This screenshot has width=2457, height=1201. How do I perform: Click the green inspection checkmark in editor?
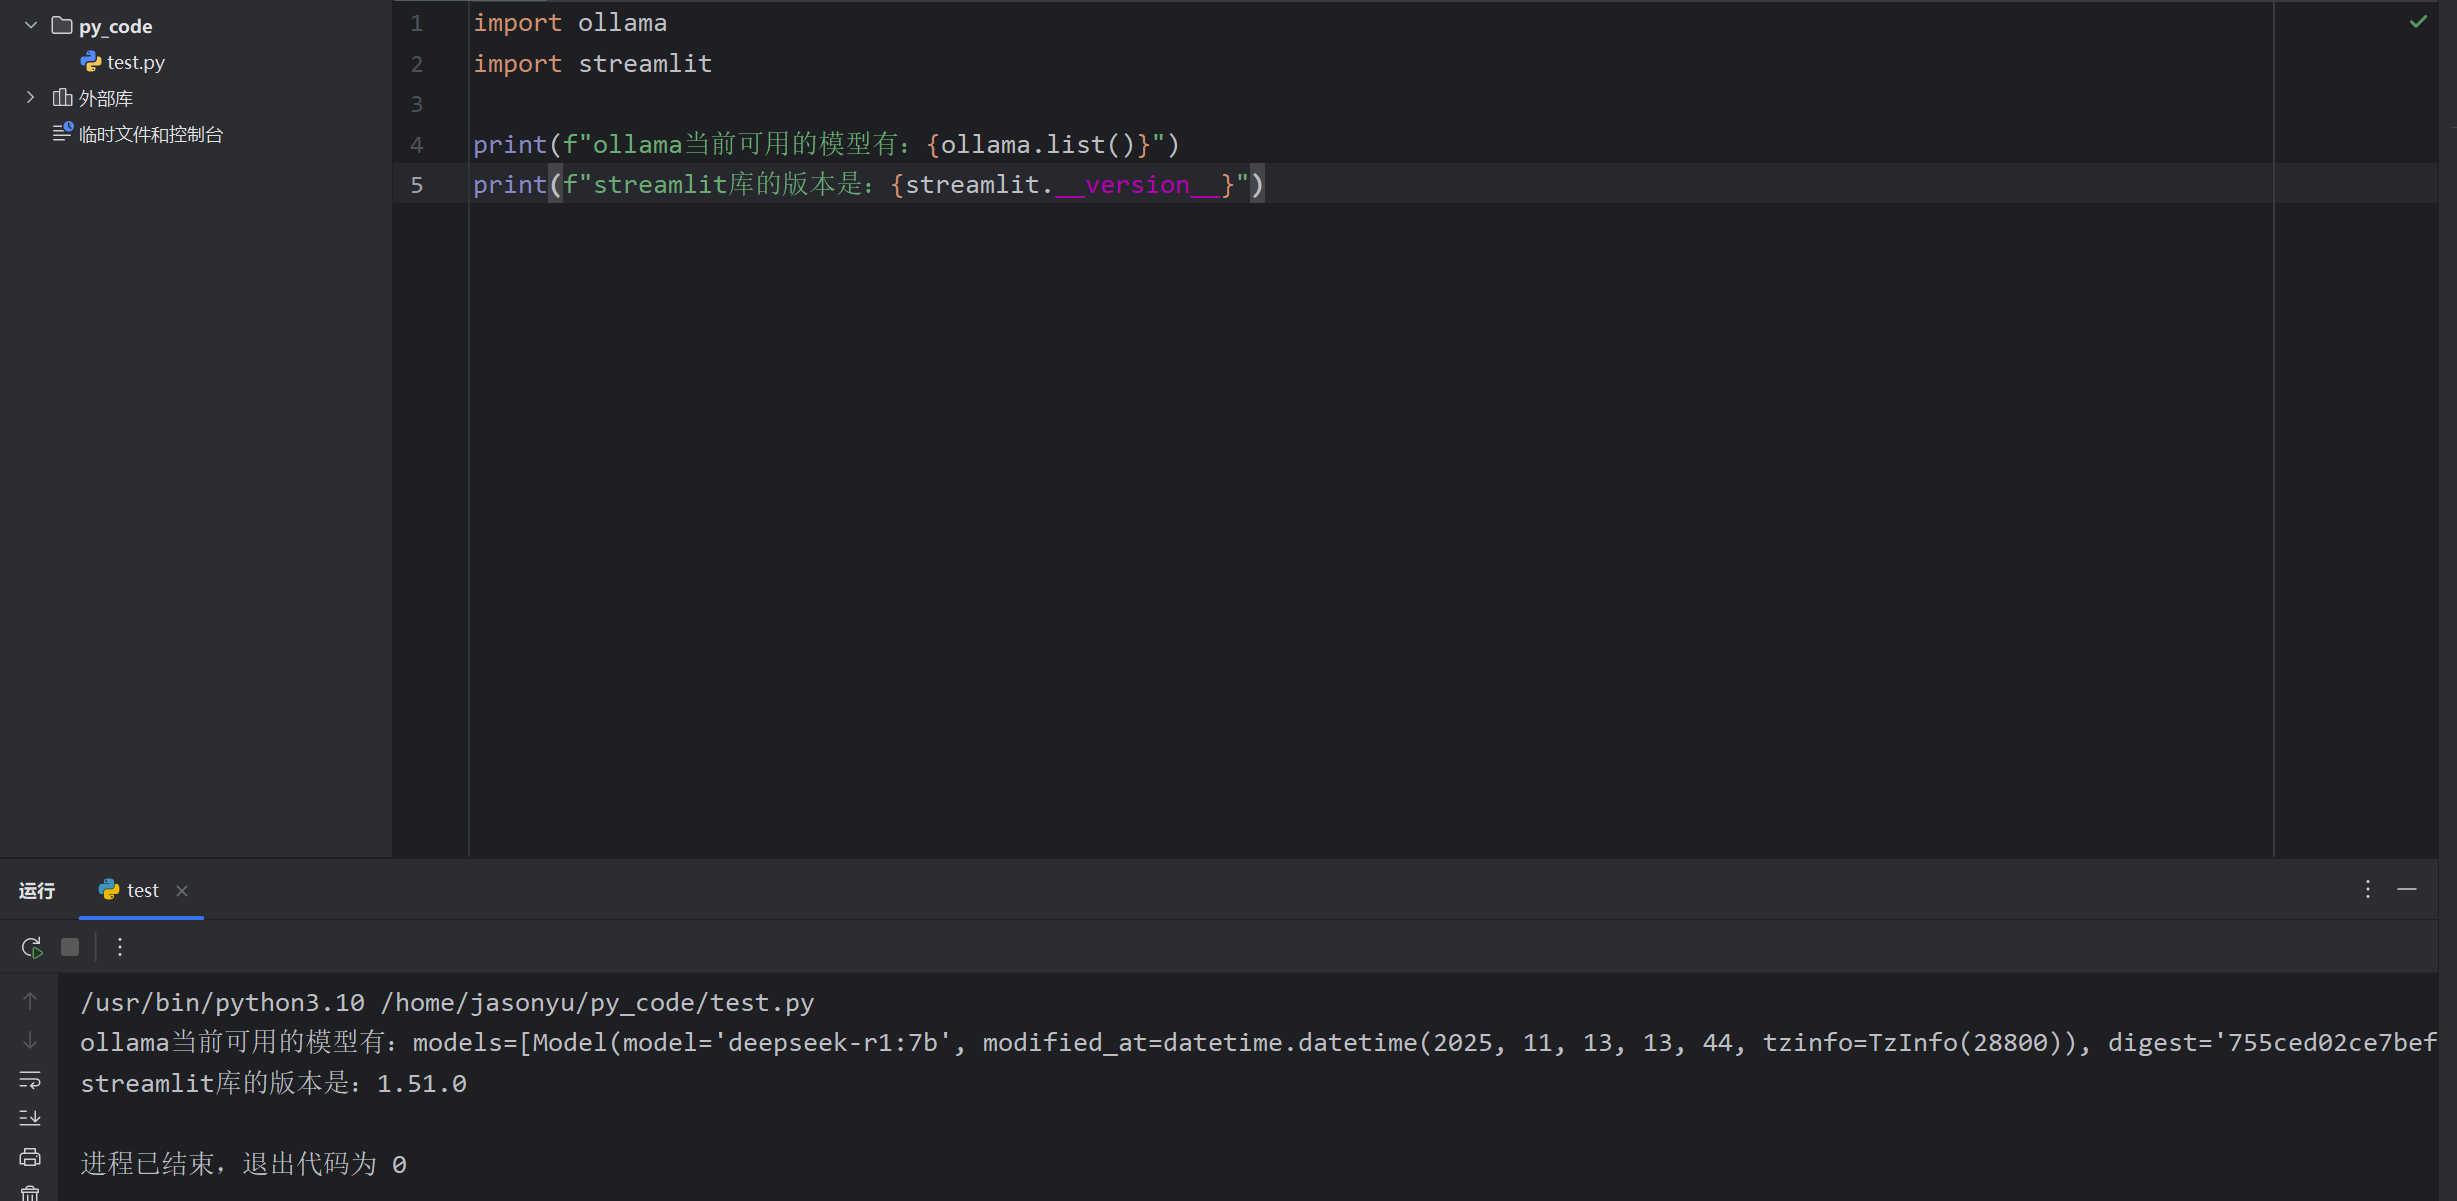[2418, 22]
